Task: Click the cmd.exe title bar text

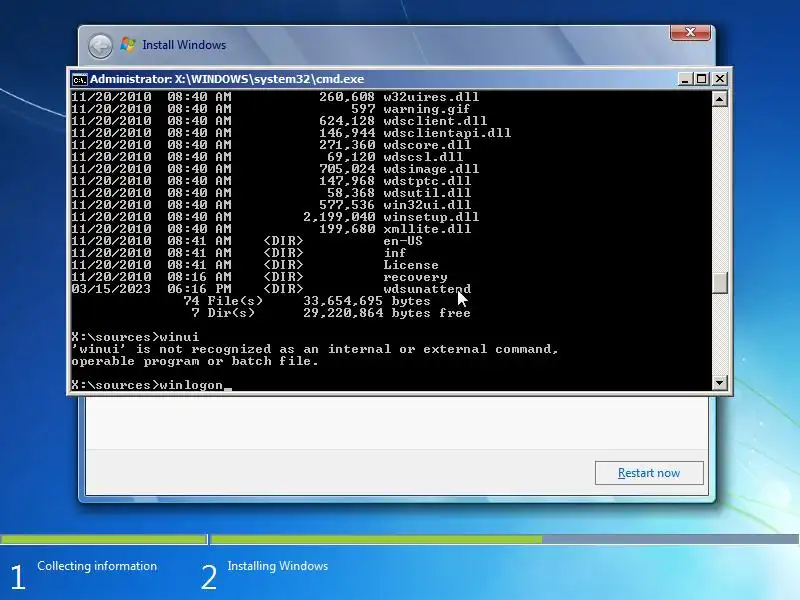Action: coord(227,79)
